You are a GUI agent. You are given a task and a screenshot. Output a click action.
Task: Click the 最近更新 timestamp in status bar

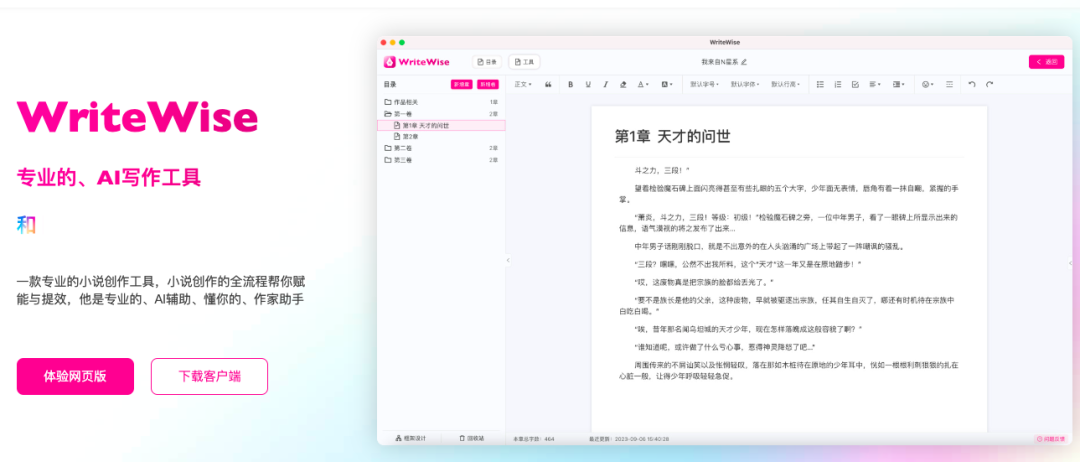(629, 439)
